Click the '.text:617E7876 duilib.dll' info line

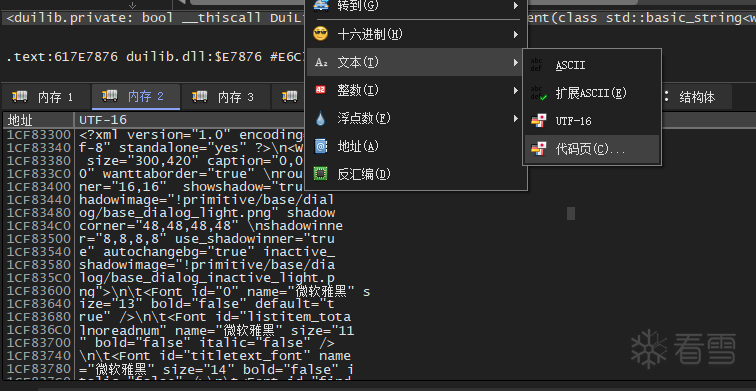click(x=156, y=57)
